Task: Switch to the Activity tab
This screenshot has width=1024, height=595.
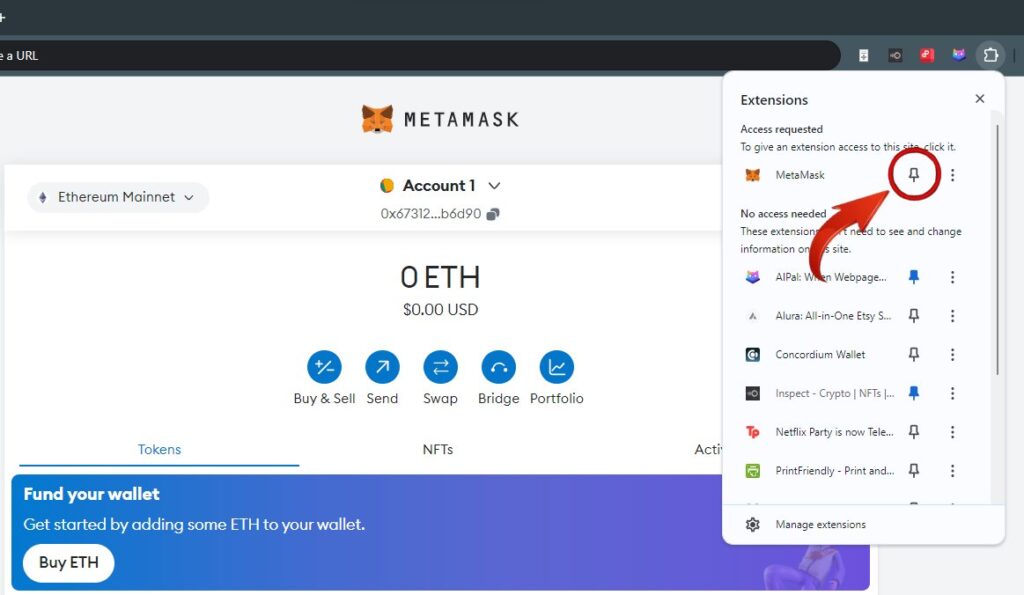Action: point(708,449)
